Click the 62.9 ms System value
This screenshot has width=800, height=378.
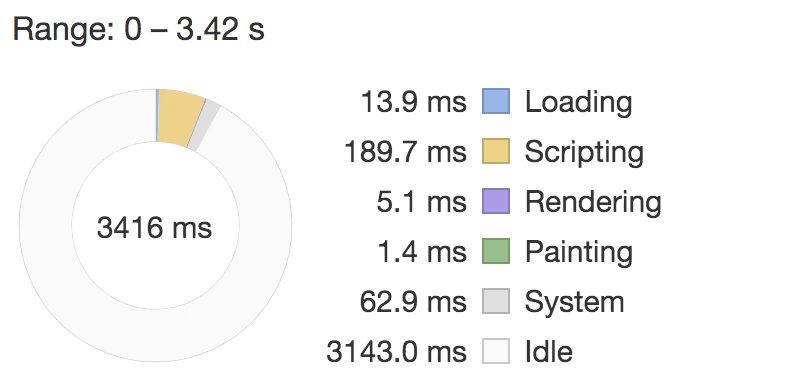(413, 301)
